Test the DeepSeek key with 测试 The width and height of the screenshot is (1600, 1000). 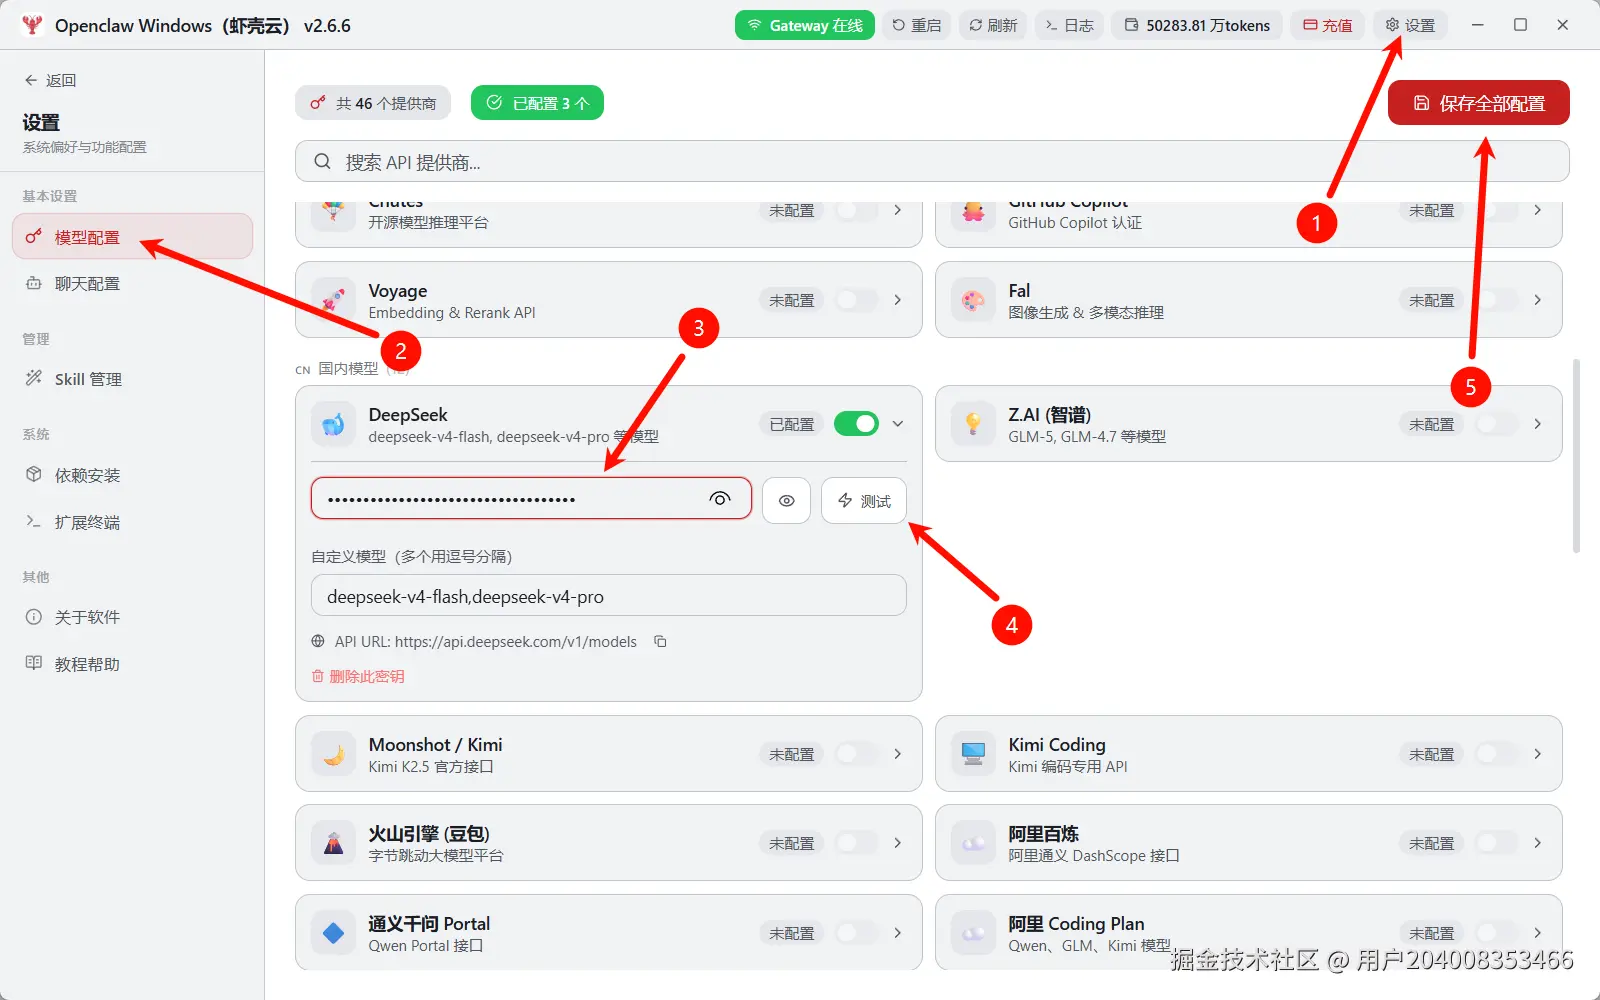(x=864, y=501)
